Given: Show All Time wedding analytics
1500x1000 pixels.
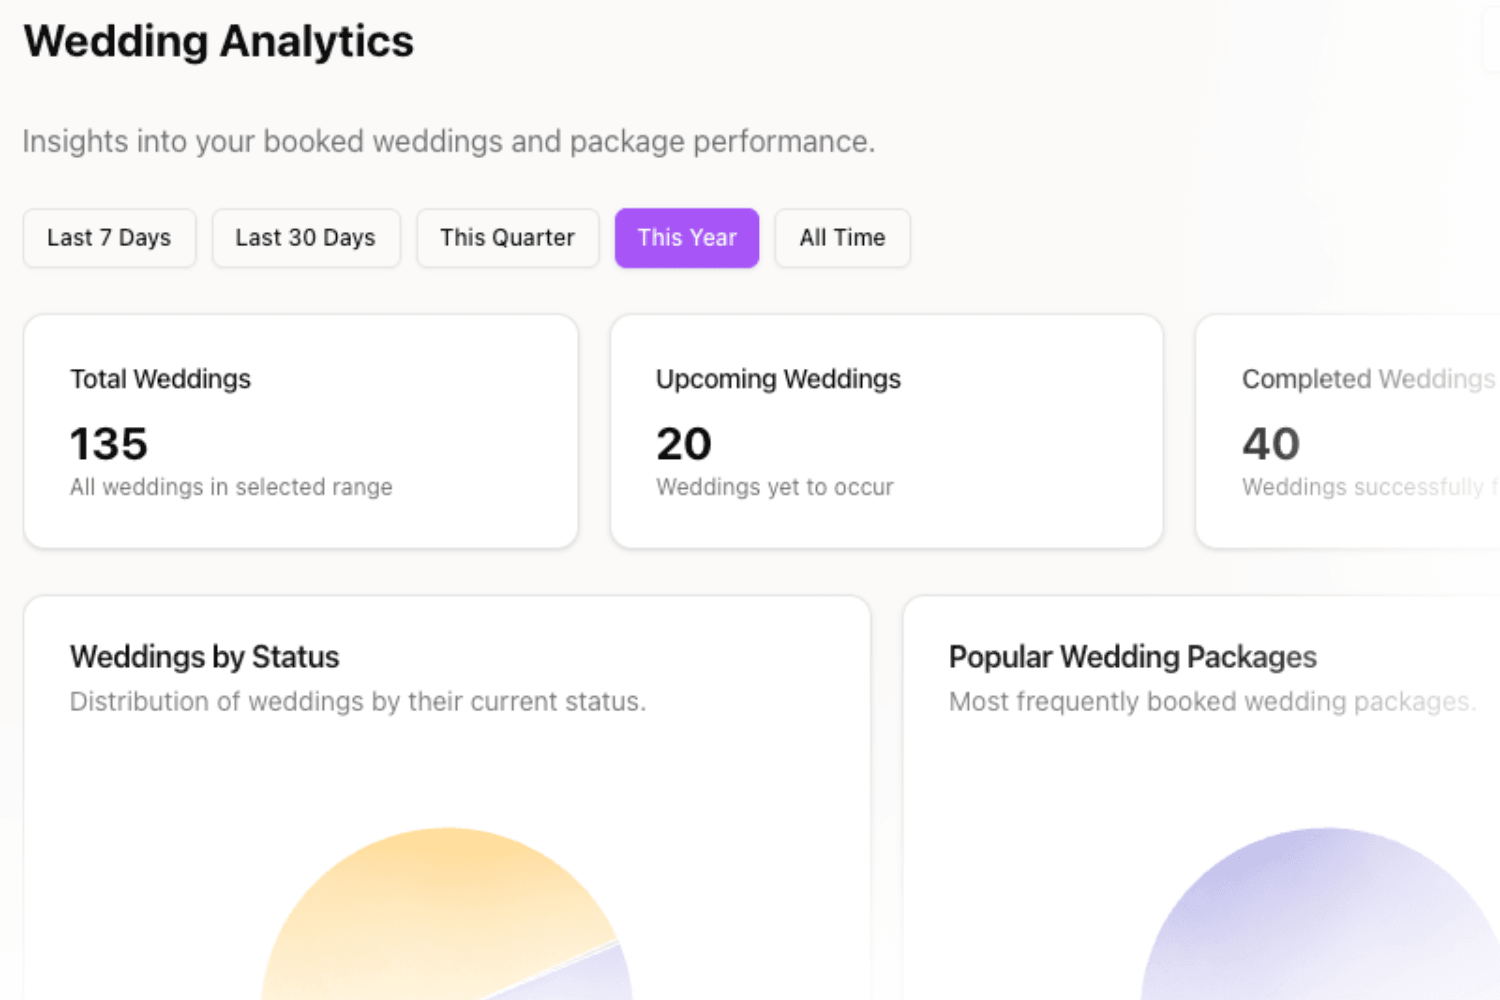Looking at the screenshot, I should click(x=842, y=238).
